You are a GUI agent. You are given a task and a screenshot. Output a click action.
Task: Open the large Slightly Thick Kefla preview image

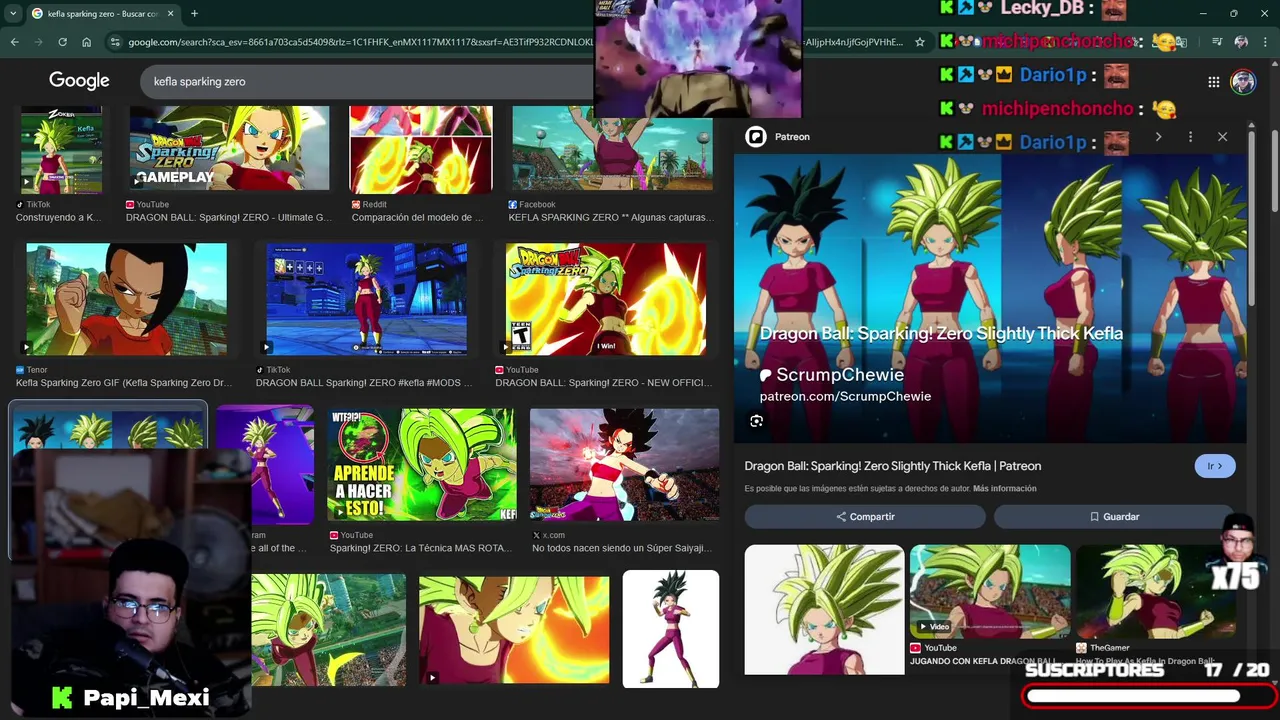(x=990, y=298)
